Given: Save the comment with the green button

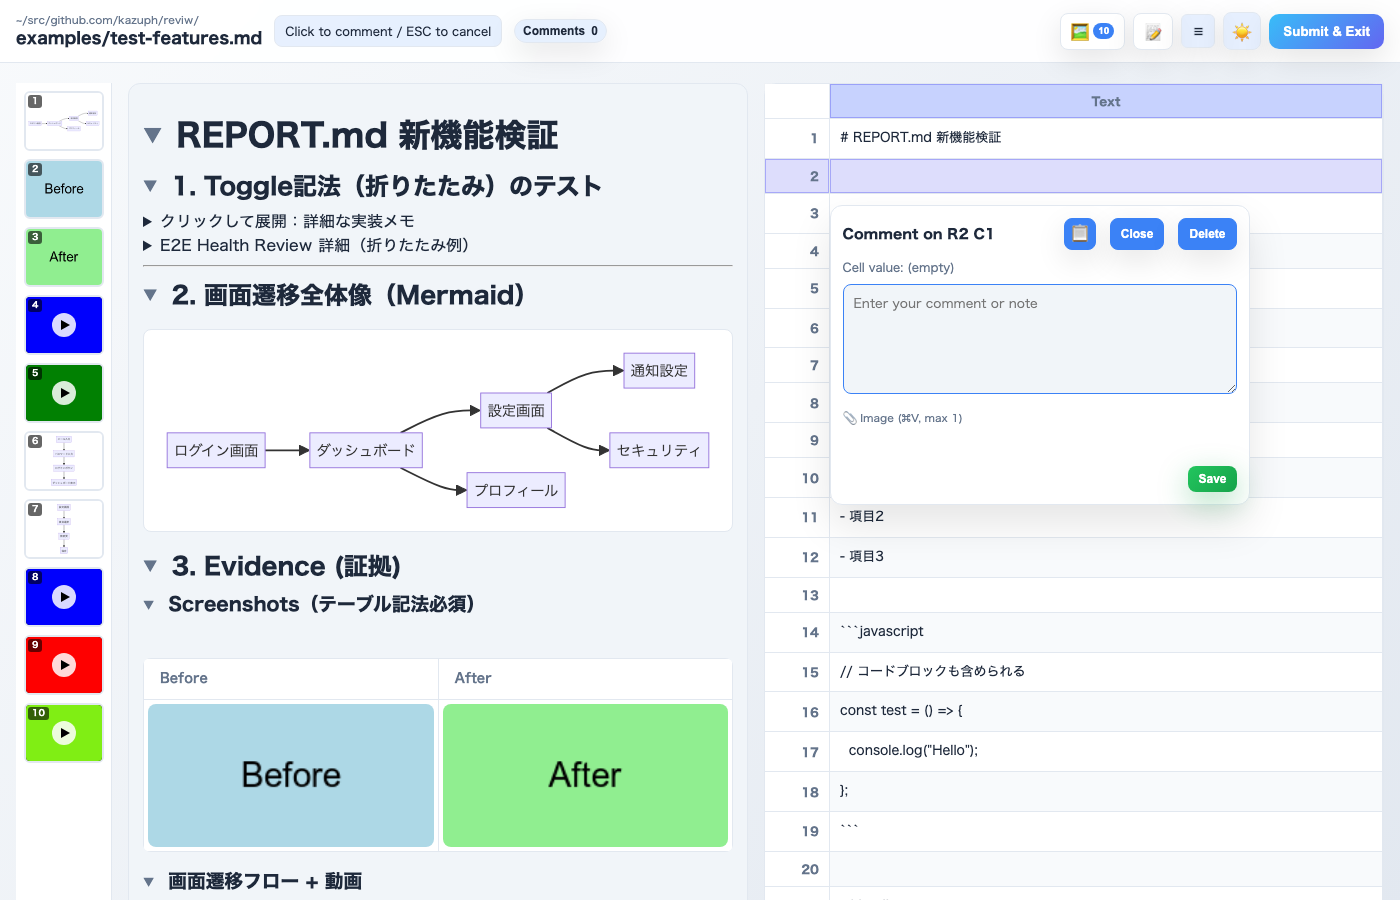Looking at the screenshot, I should pos(1212,478).
